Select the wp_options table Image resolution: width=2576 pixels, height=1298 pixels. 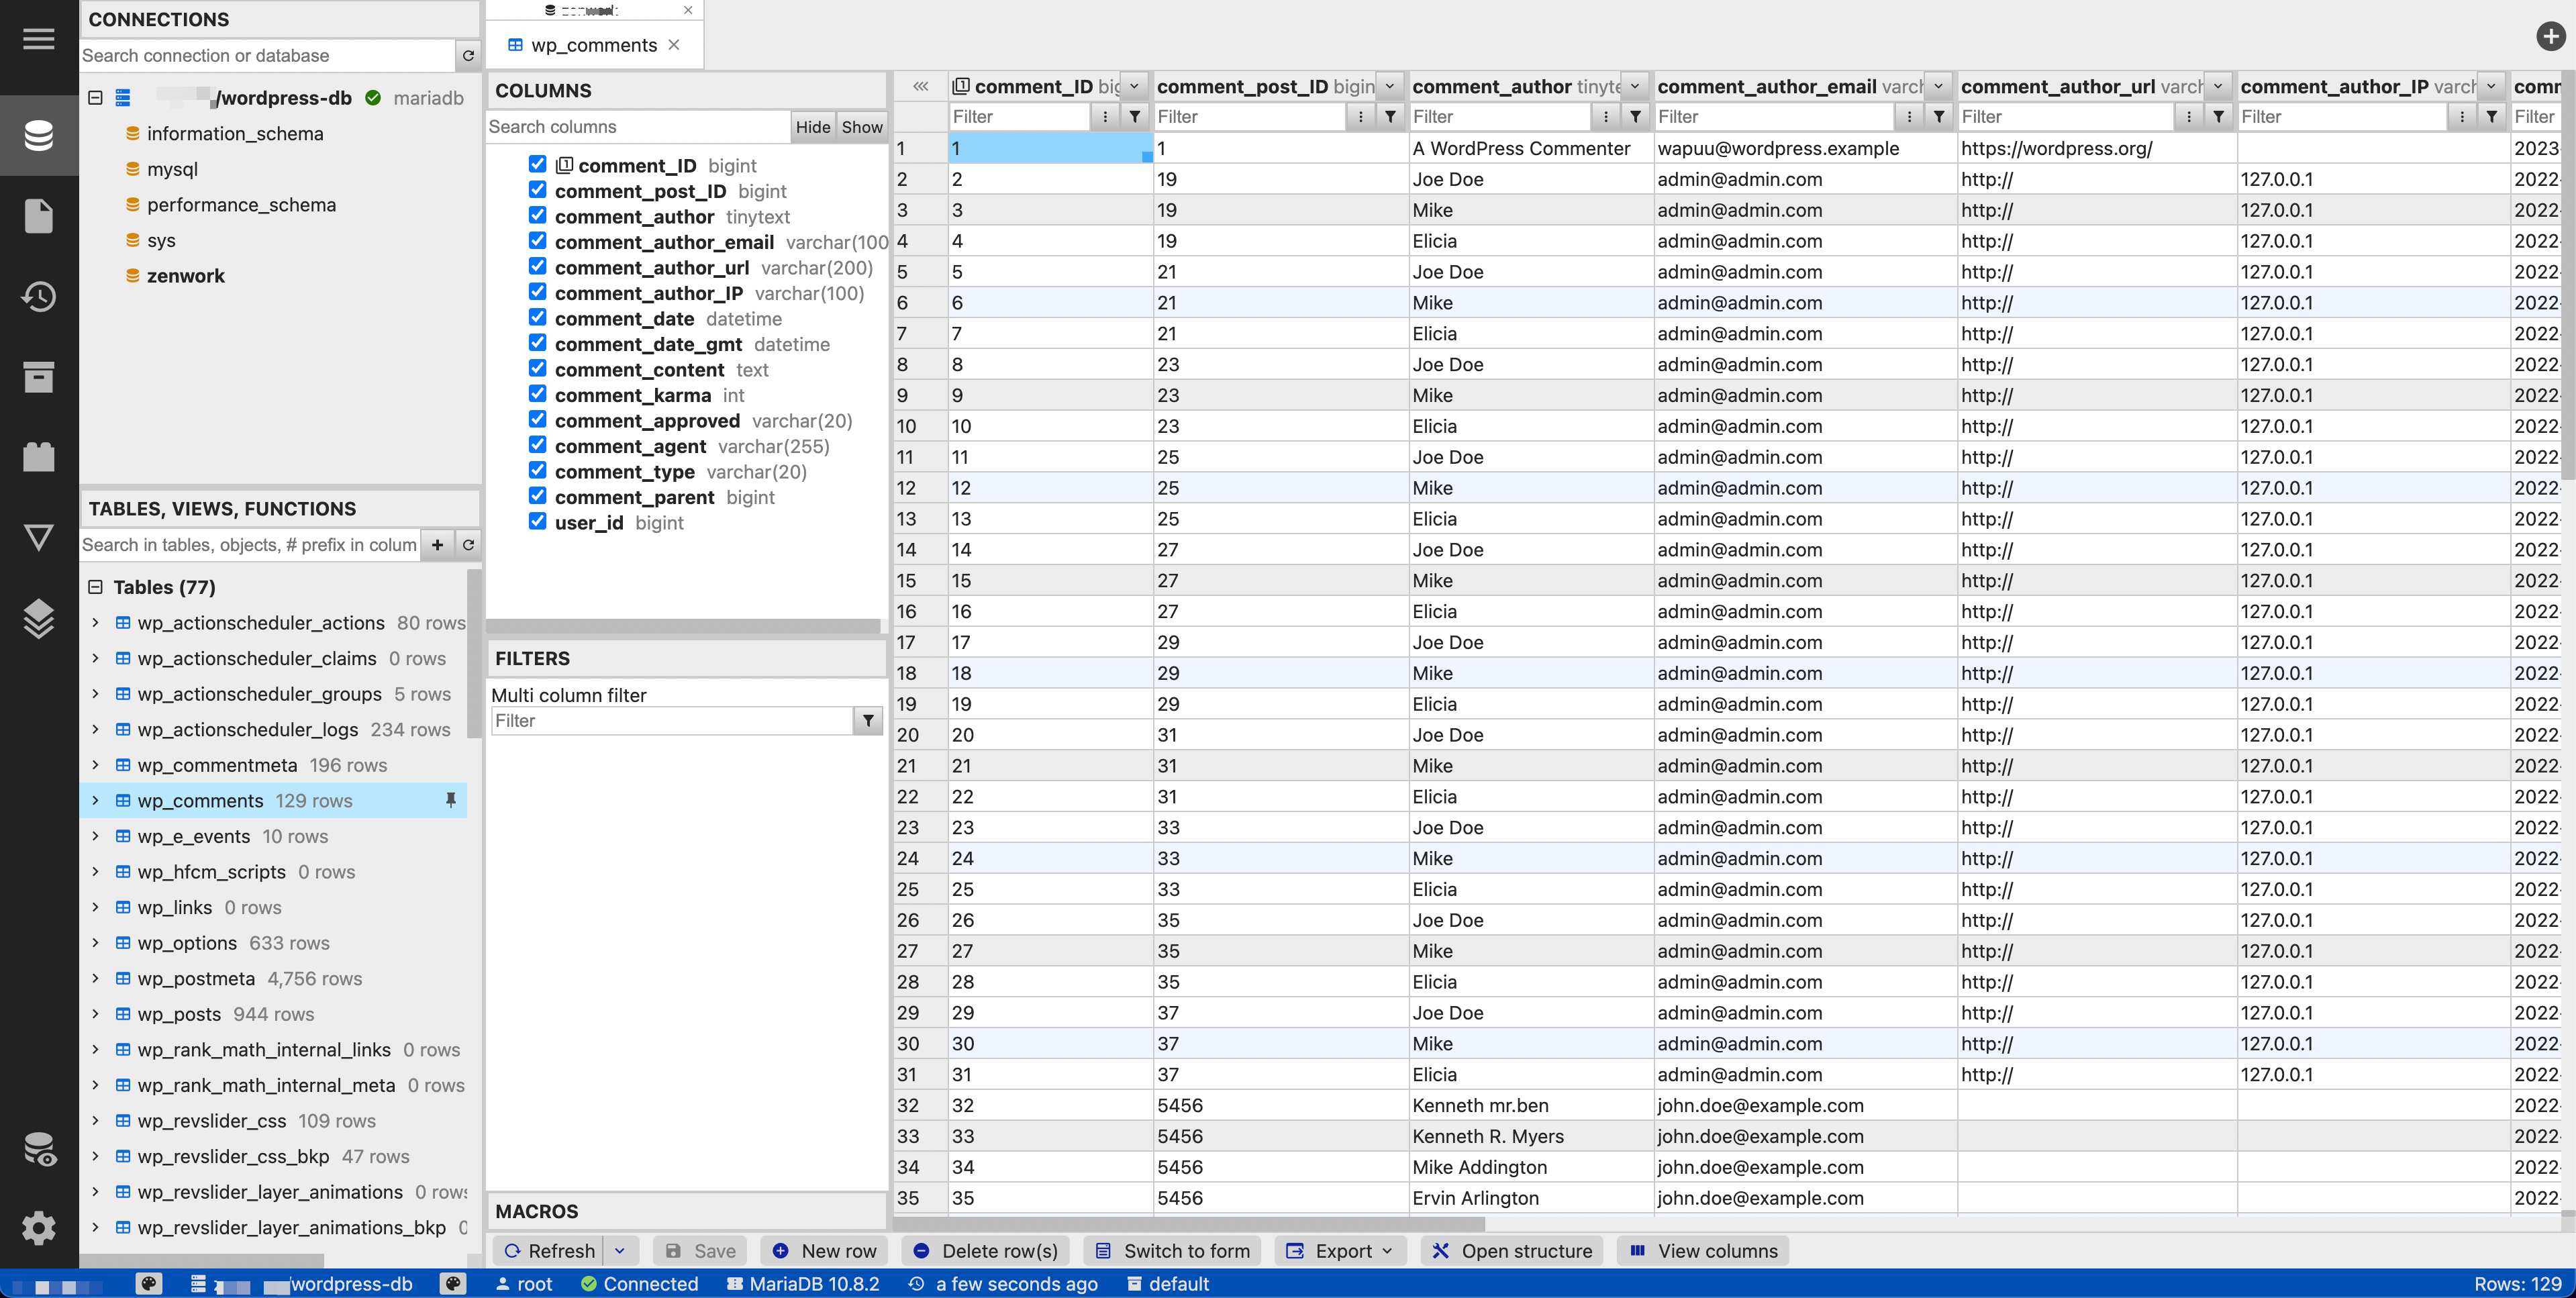pos(187,943)
